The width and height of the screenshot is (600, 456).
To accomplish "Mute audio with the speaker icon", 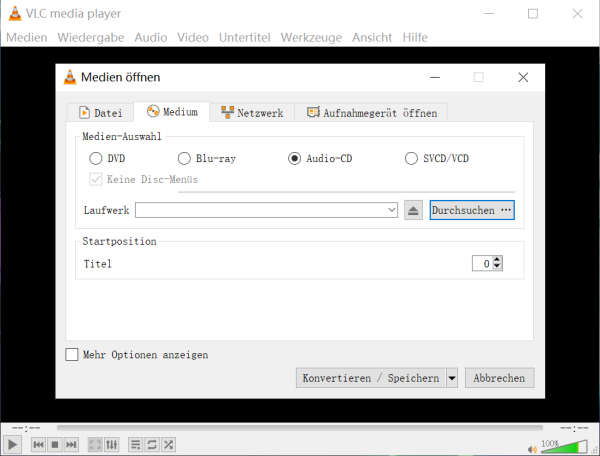I will (532, 449).
